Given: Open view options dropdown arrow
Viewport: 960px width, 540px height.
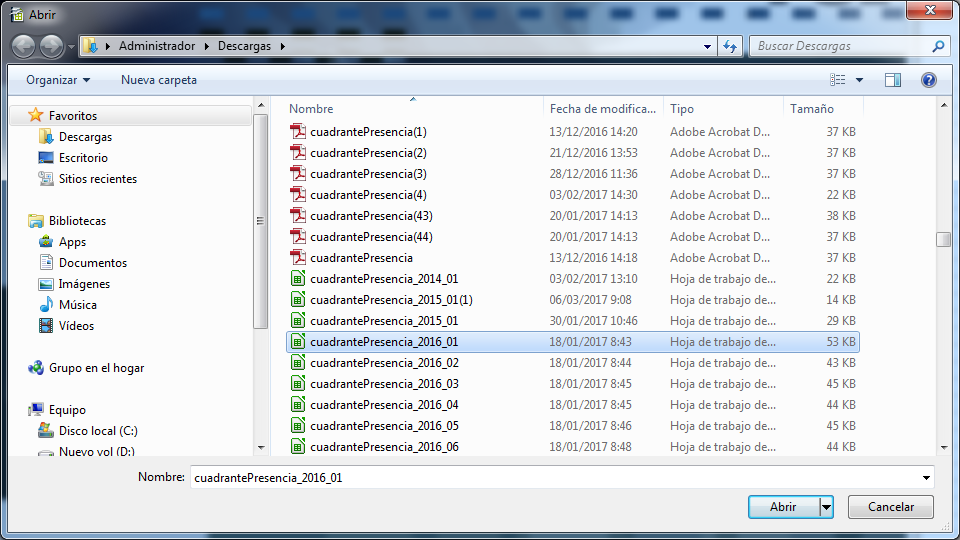Looking at the screenshot, I should (859, 80).
